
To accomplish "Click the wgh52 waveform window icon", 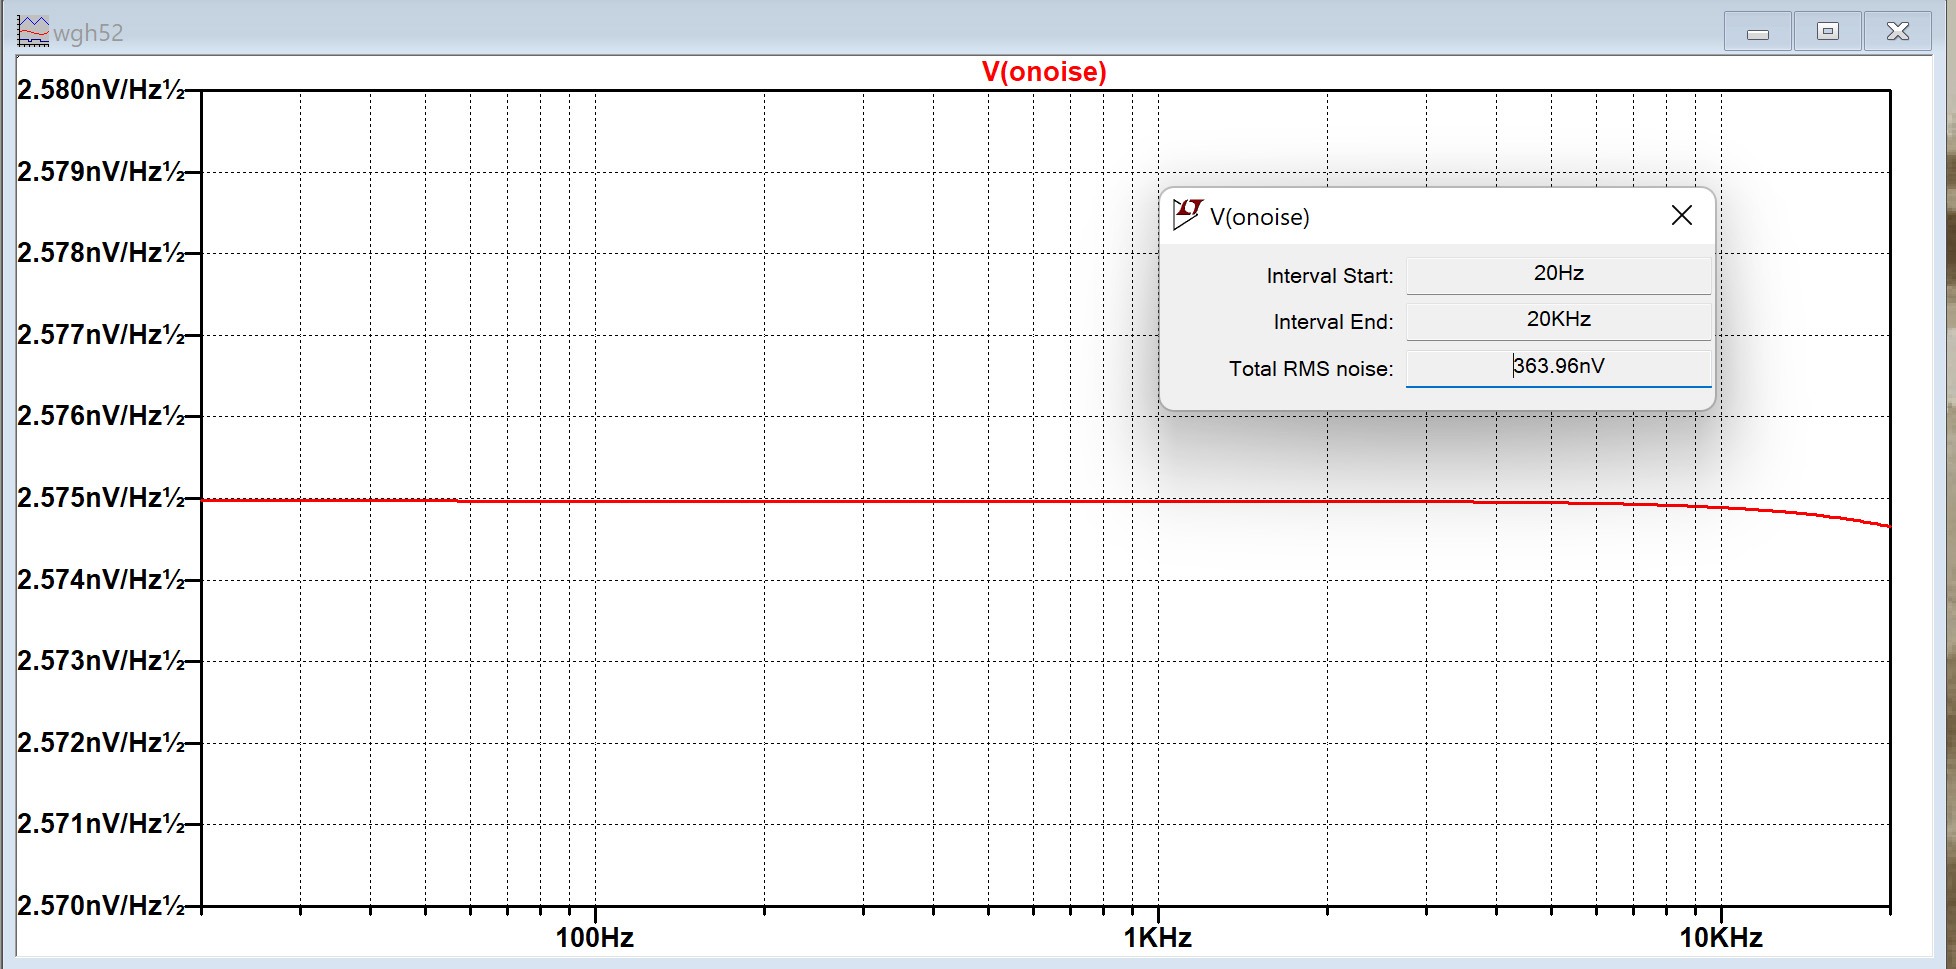I will click(x=33, y=32).
